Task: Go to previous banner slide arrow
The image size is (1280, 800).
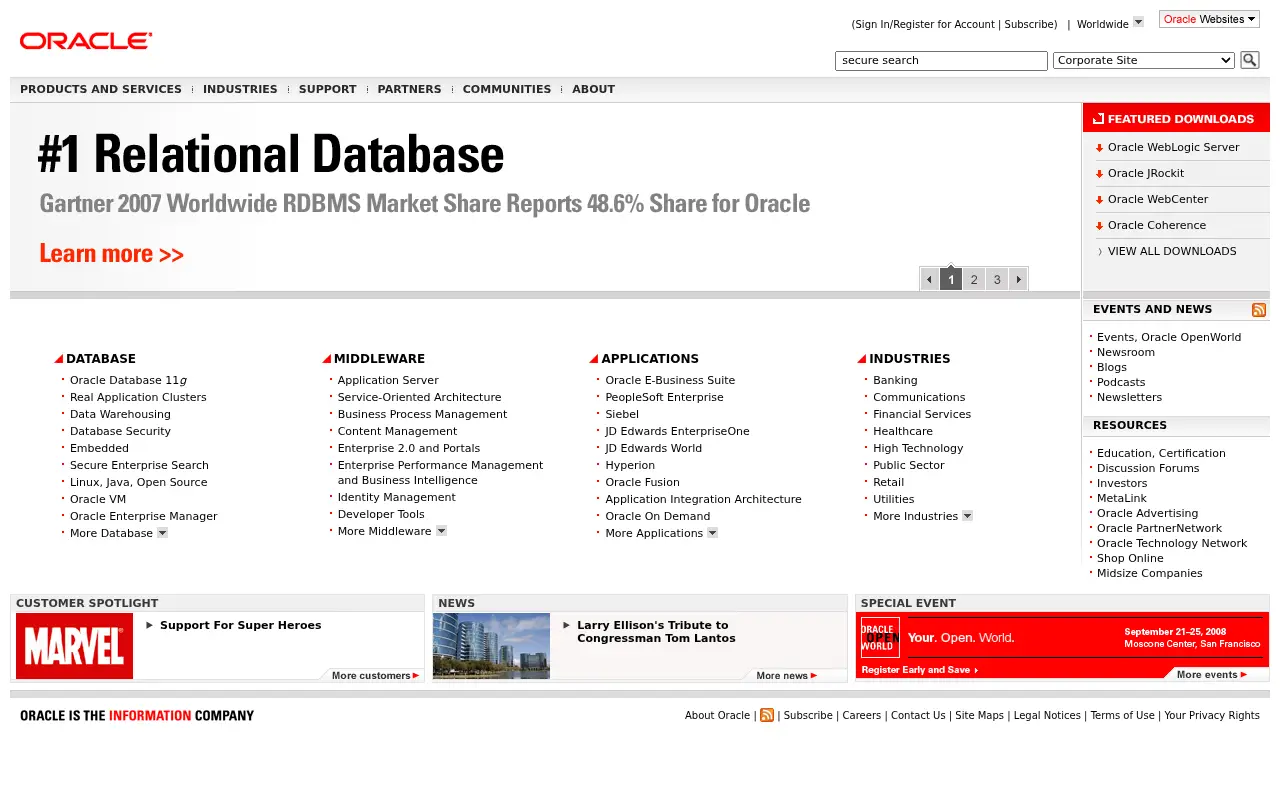Action: tap(930, 279)
